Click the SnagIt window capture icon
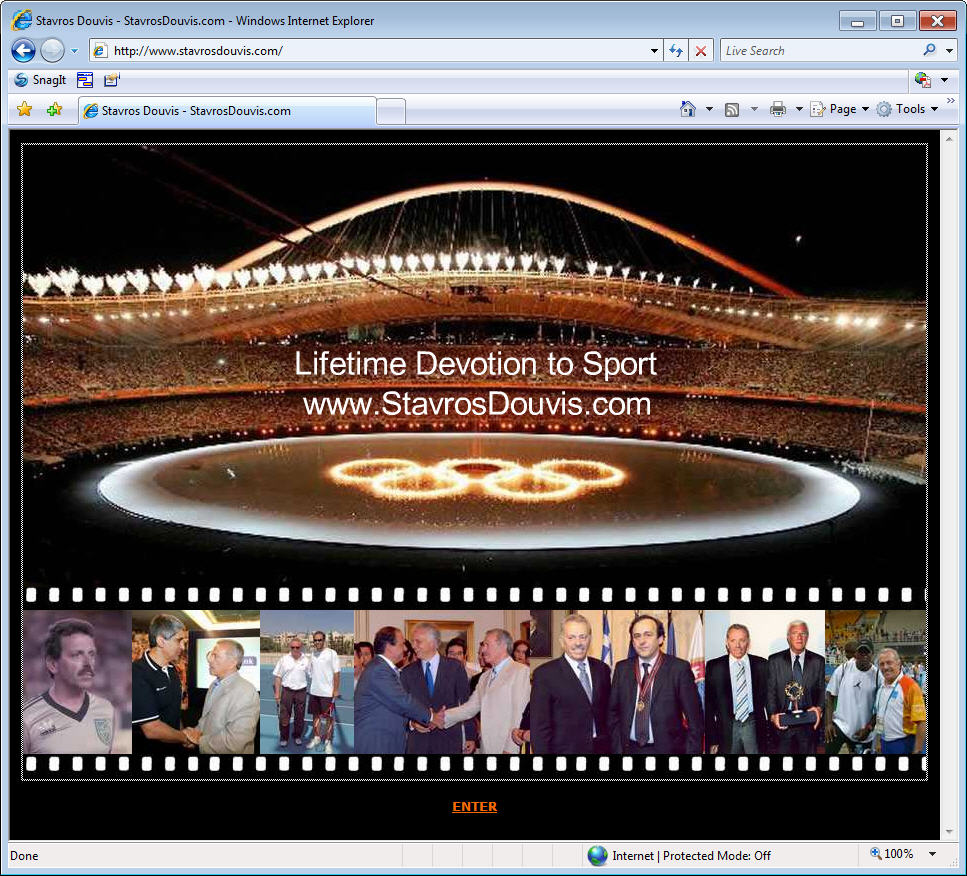Image resolution: width=967 pixels, height=876 pixels. tap(85, 80)
